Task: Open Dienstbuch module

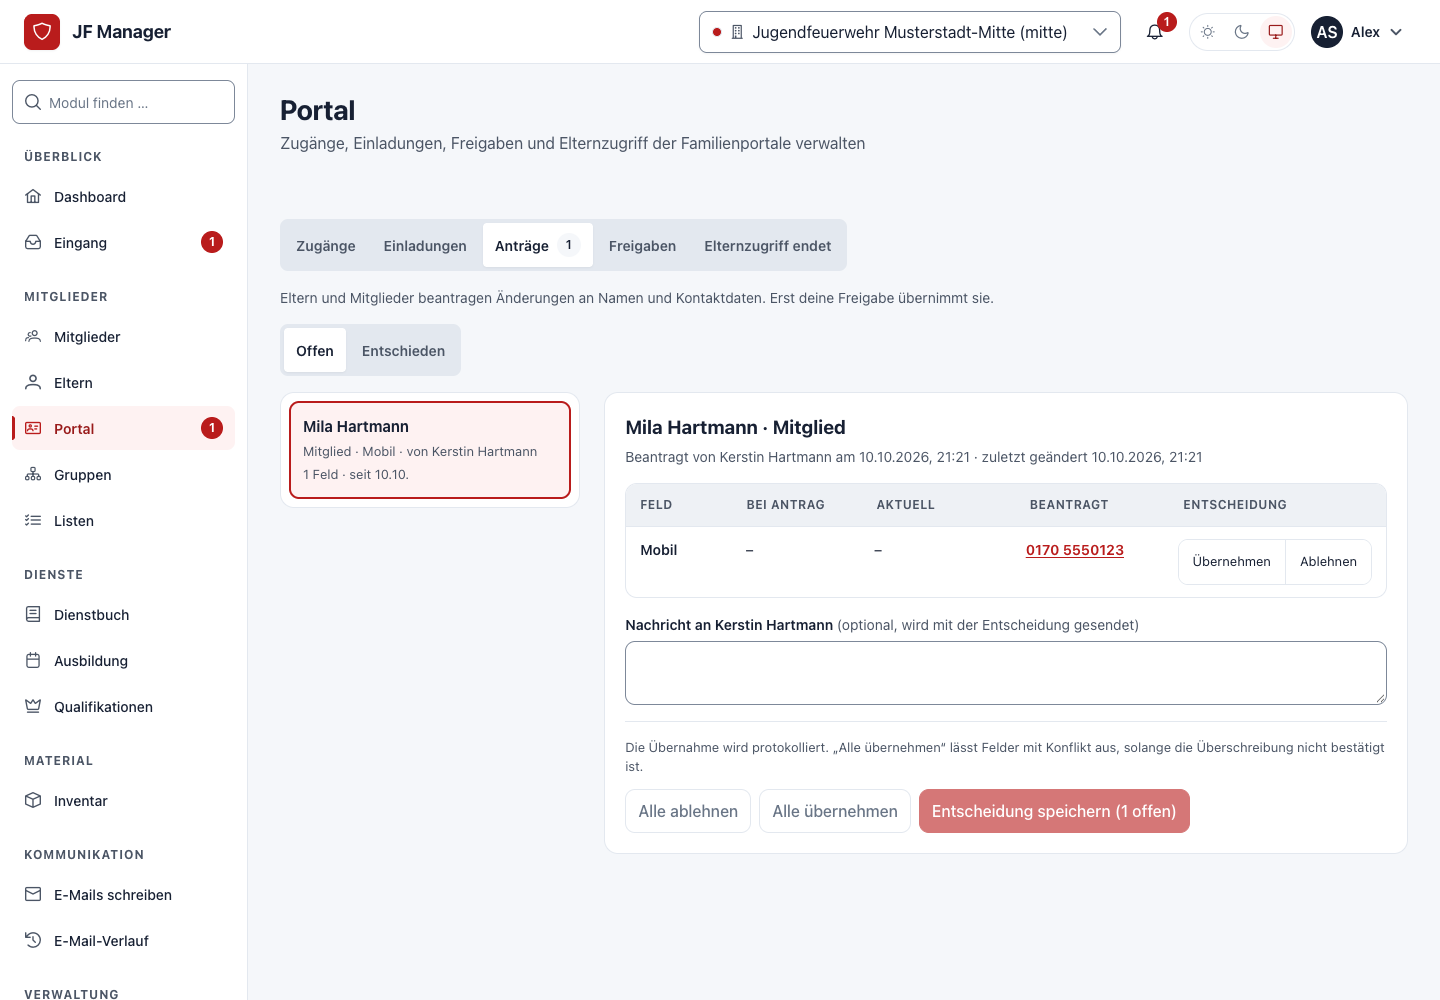Action: click(123, 615)
